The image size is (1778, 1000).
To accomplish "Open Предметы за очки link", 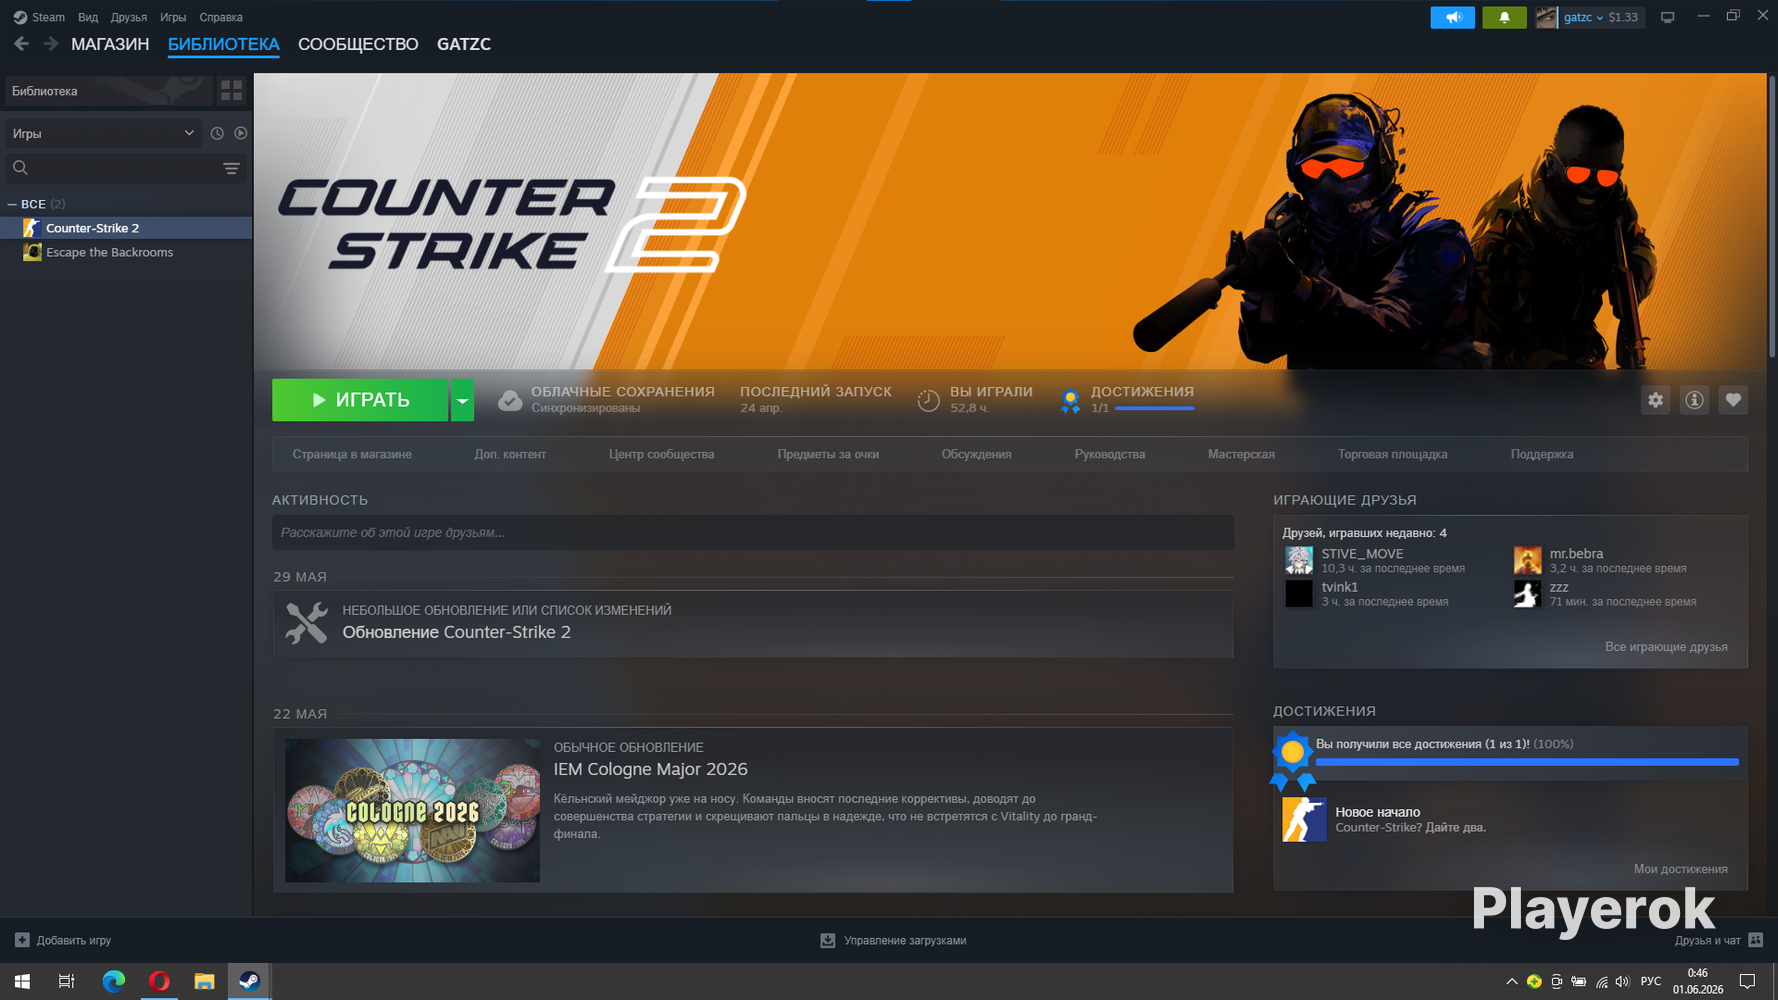I will point(828,454).
